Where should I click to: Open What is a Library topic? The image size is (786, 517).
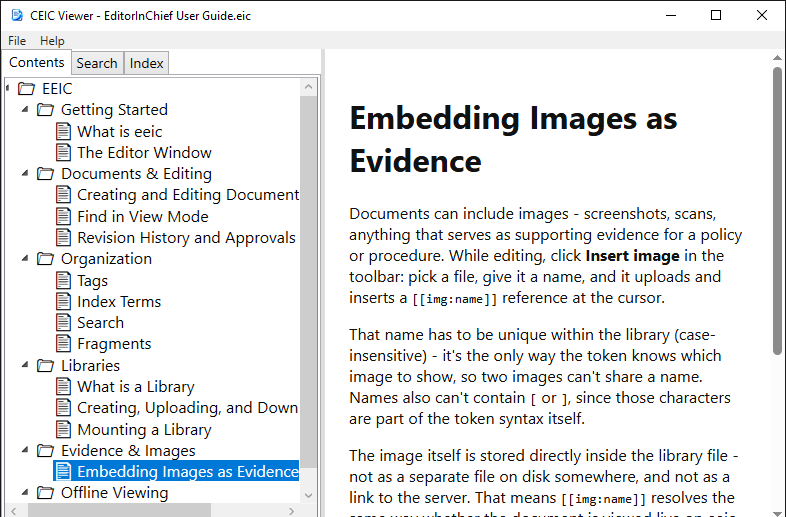(x=135, y=387)
